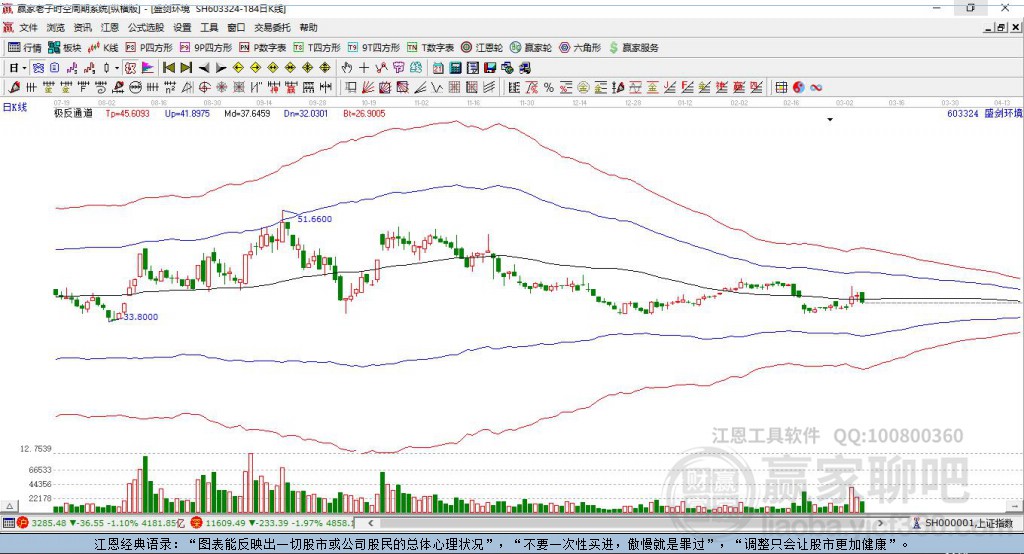This screenshot has height=554, width=1024.
Task: Select the pencil draw tool
Action: tap(14, 87)
